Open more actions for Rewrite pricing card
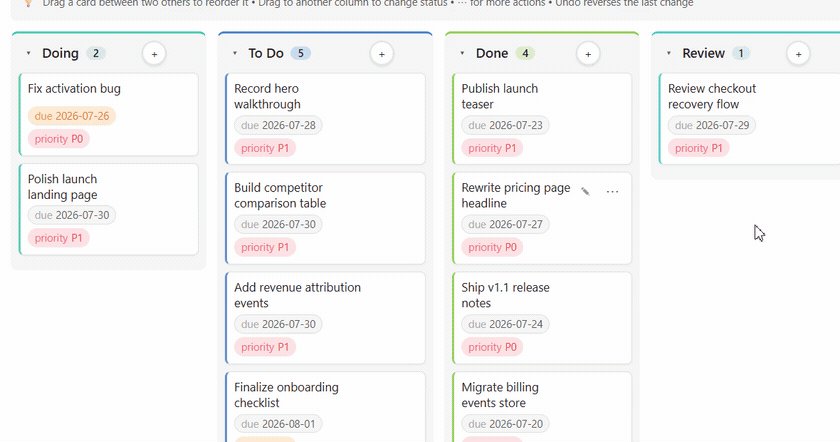The image size is (840, 442). pyautogui.click(x=612, y=191)
